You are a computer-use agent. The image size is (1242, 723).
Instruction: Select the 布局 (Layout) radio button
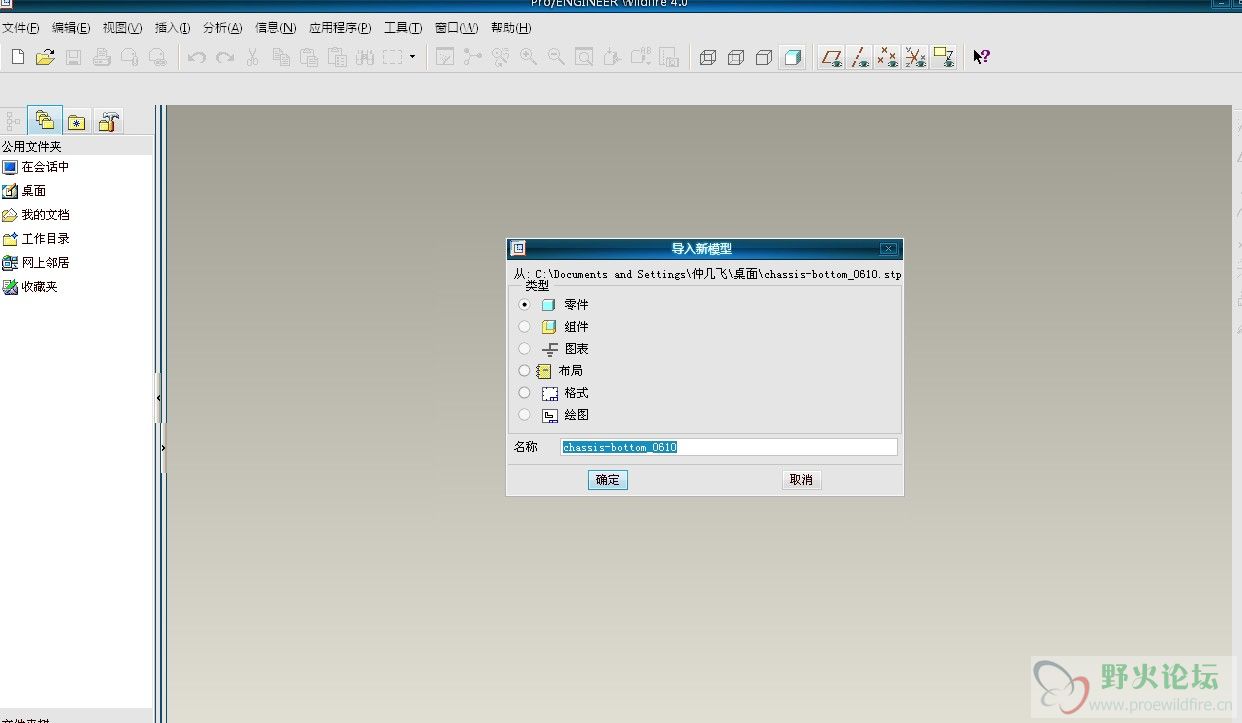coord(524,370)
